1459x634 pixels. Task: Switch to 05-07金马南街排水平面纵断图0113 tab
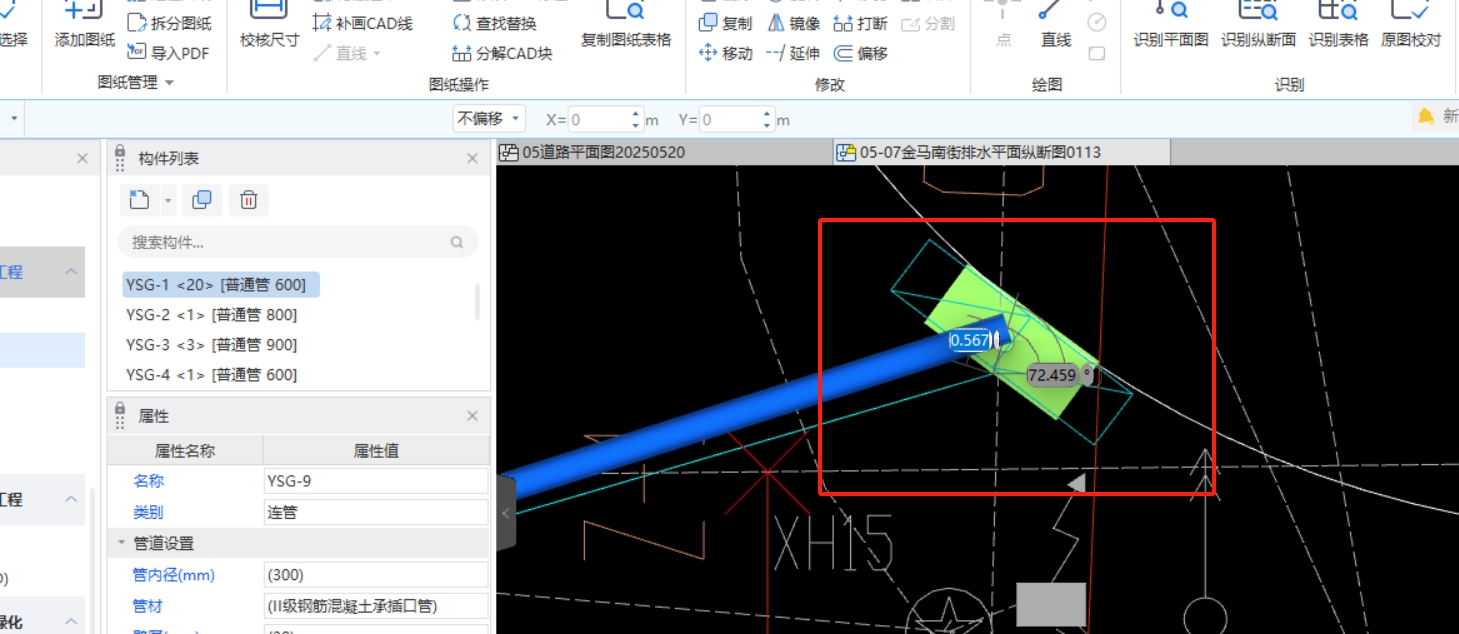(x=1002, y=152)
